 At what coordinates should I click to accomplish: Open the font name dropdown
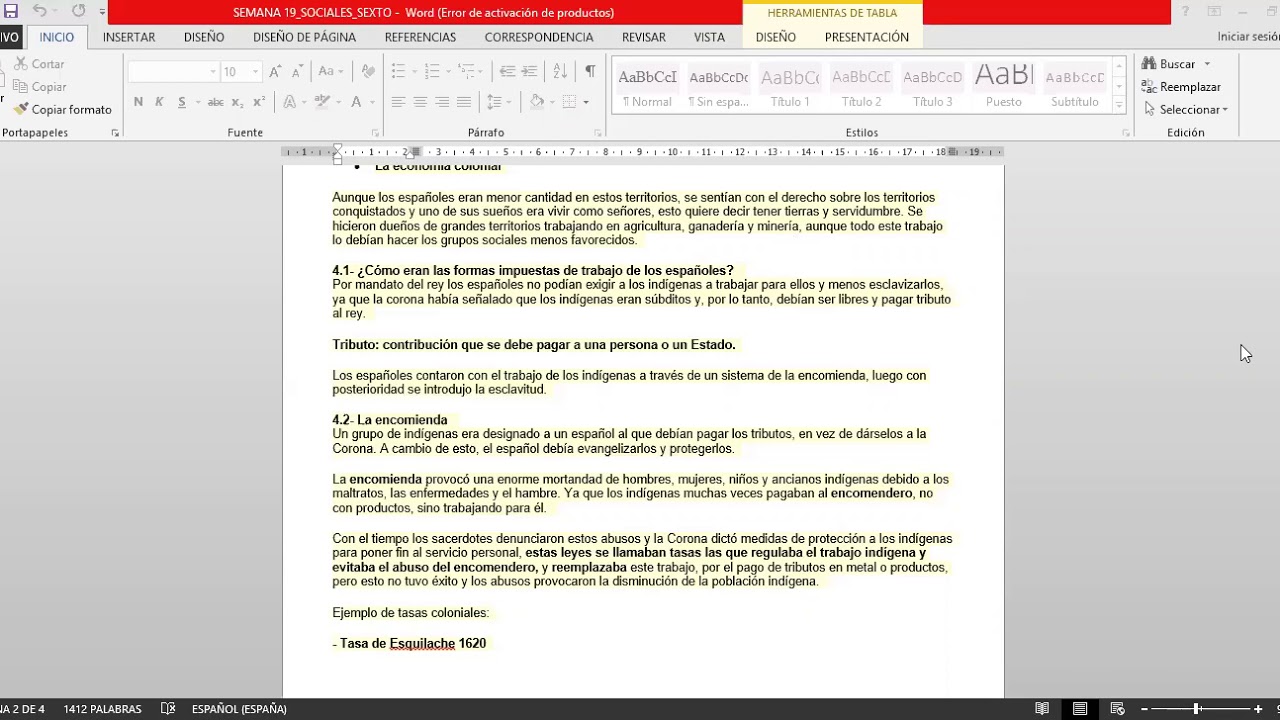pyautogui.click(x=212, y=72)
